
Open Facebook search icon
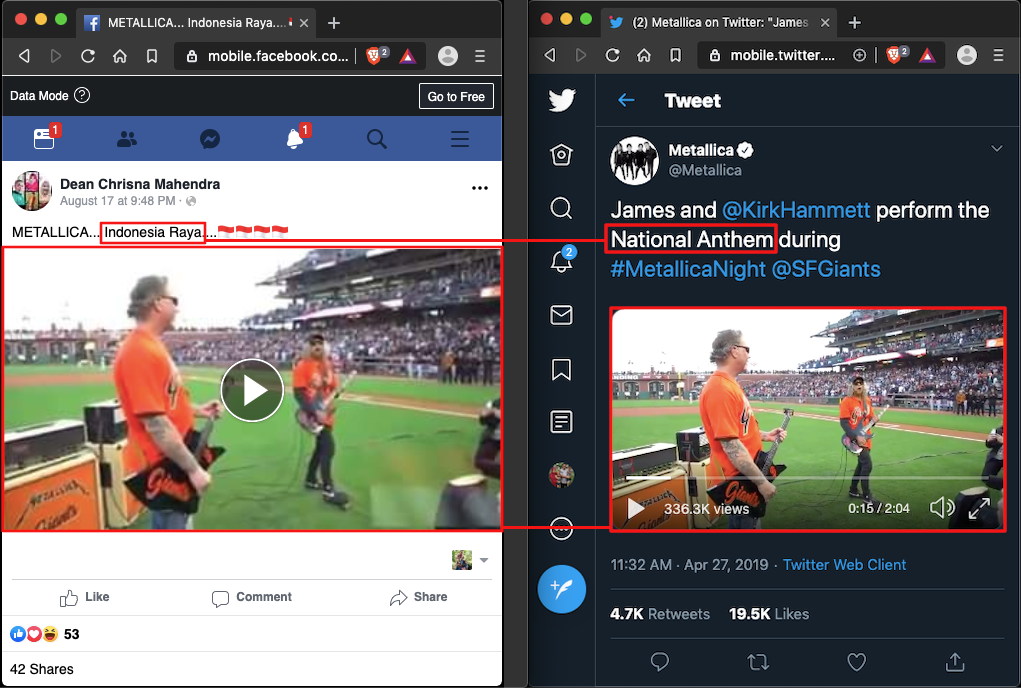click(377, 139)
